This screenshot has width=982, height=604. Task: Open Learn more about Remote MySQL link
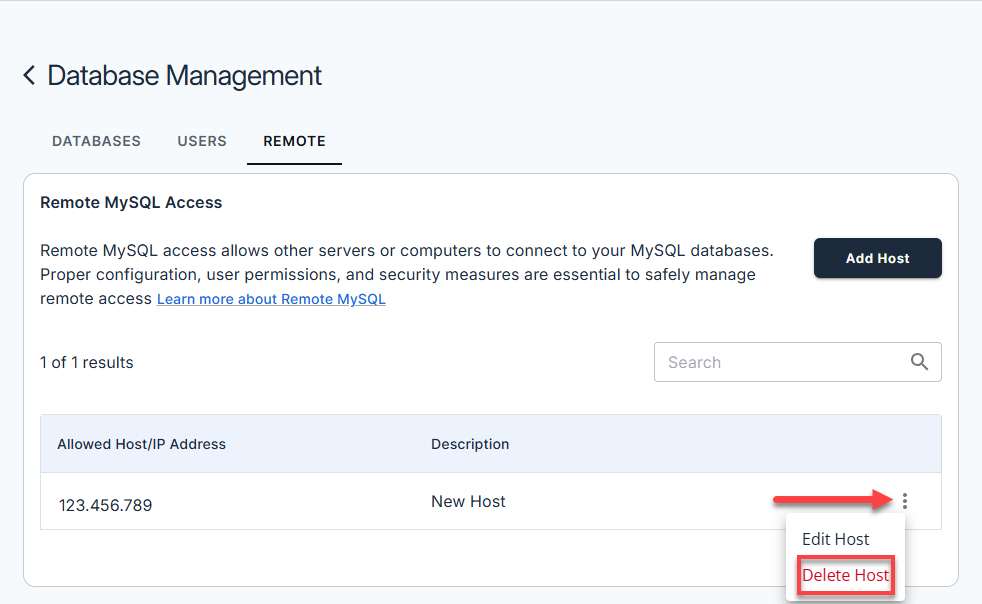click(271, 299)
